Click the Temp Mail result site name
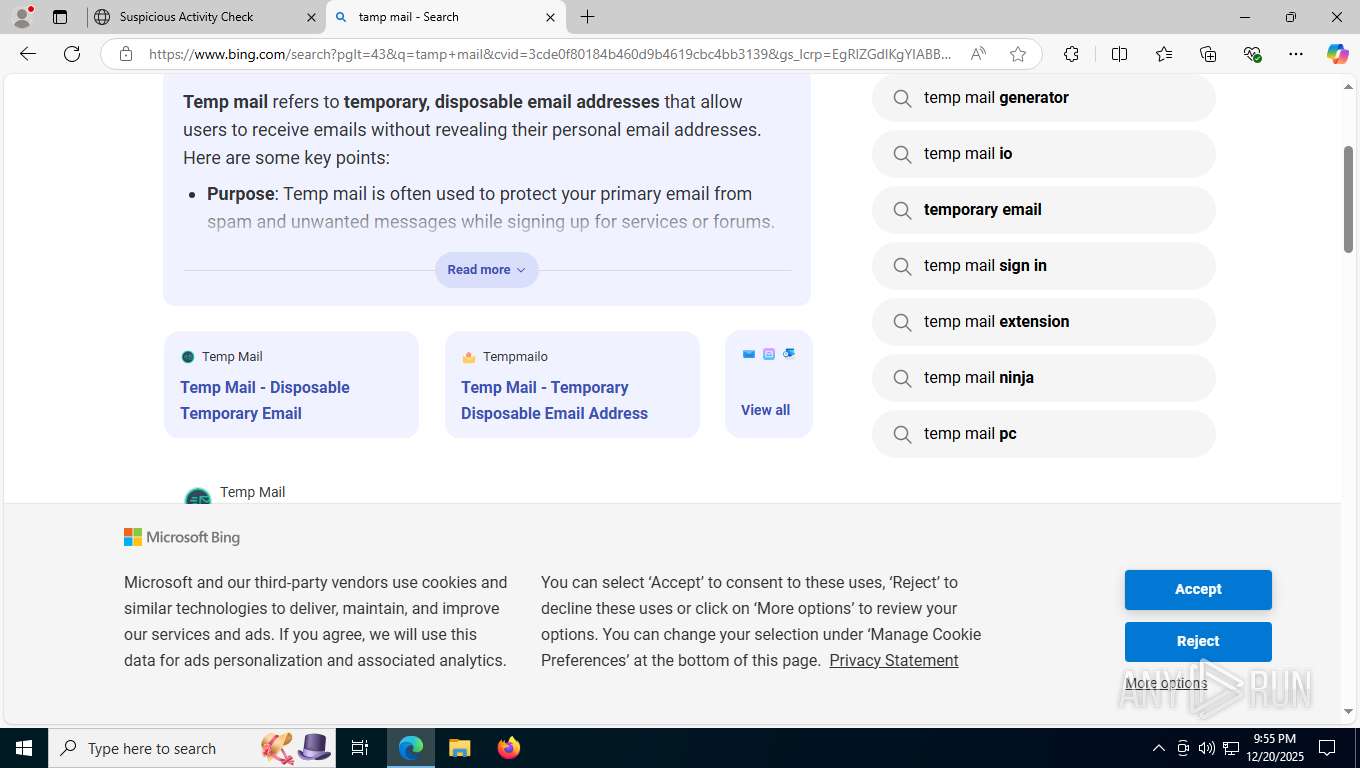 (x=252, y=492)
